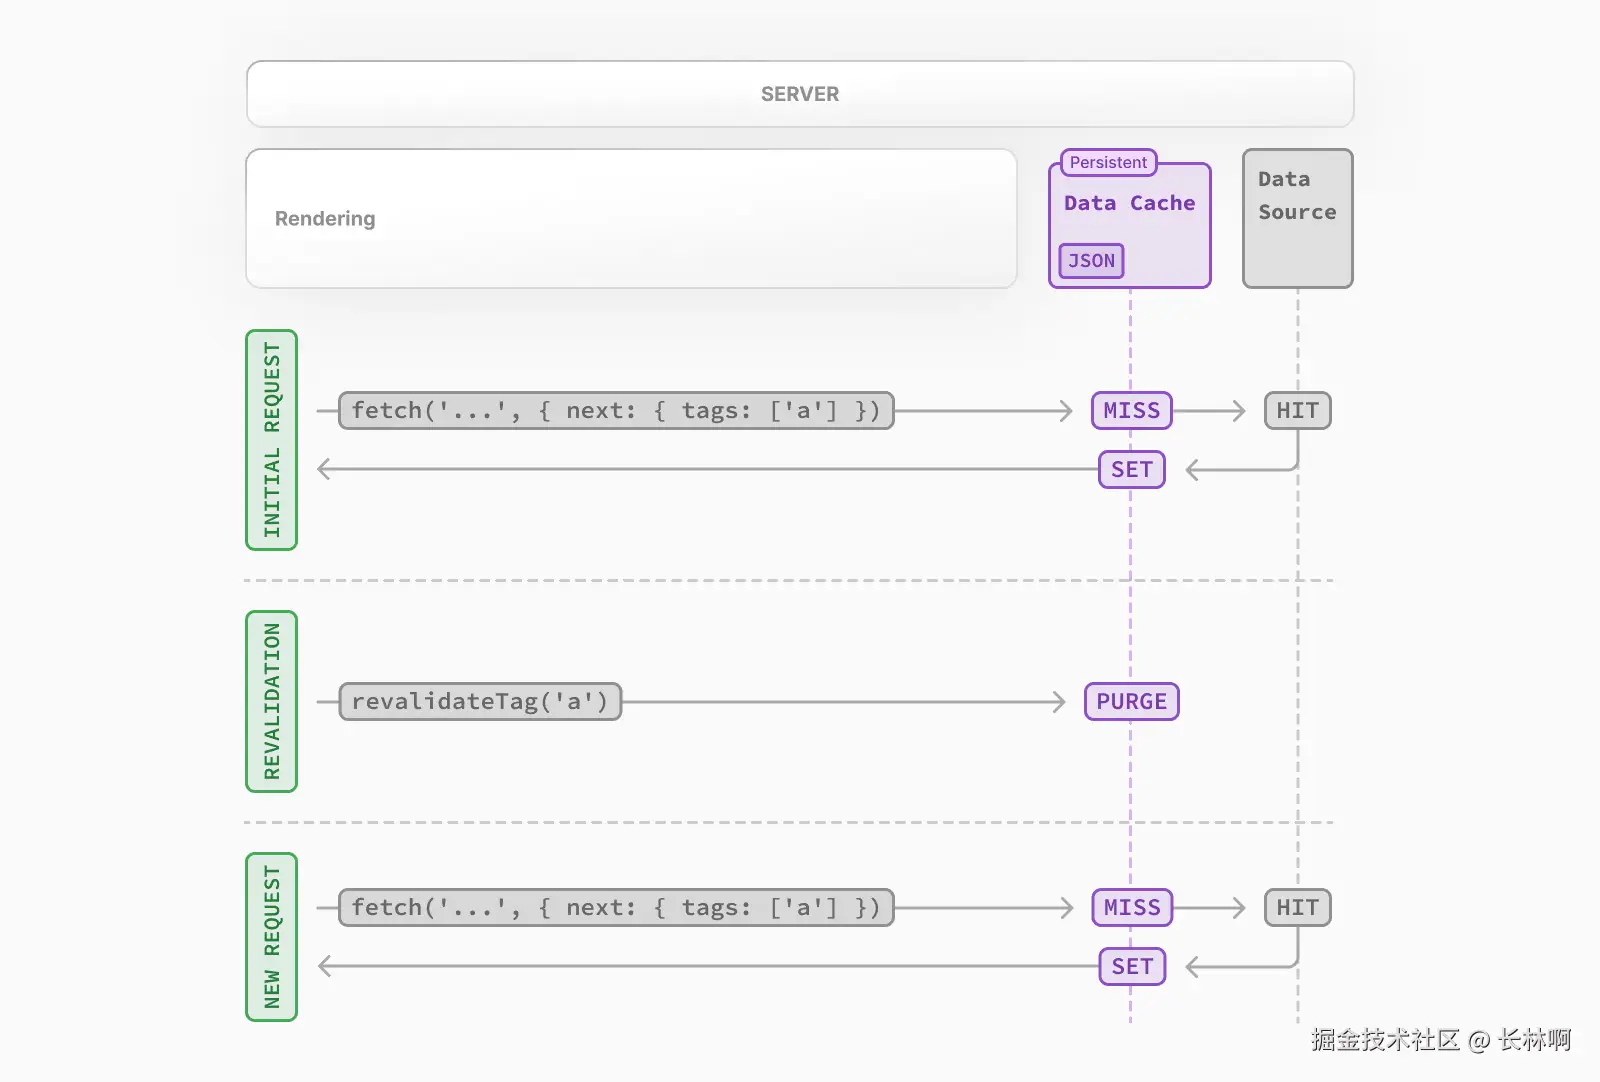Click the MISS badge in New Request section

tap(1131, 908)
